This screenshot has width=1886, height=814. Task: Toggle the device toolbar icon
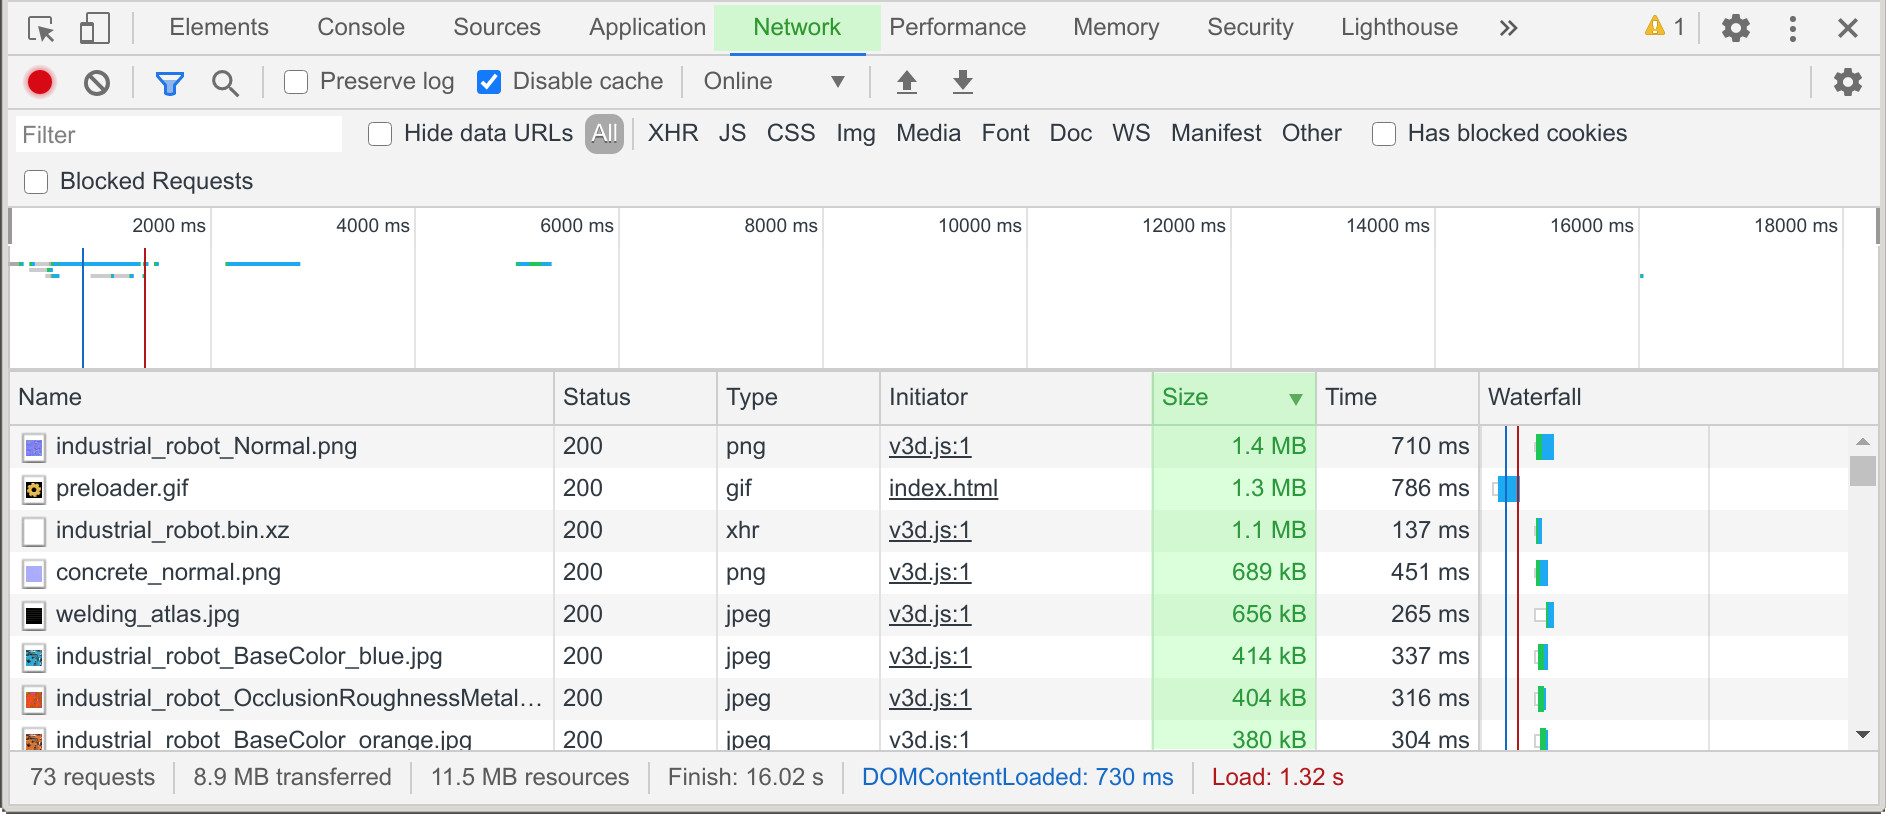pos(94,29)
